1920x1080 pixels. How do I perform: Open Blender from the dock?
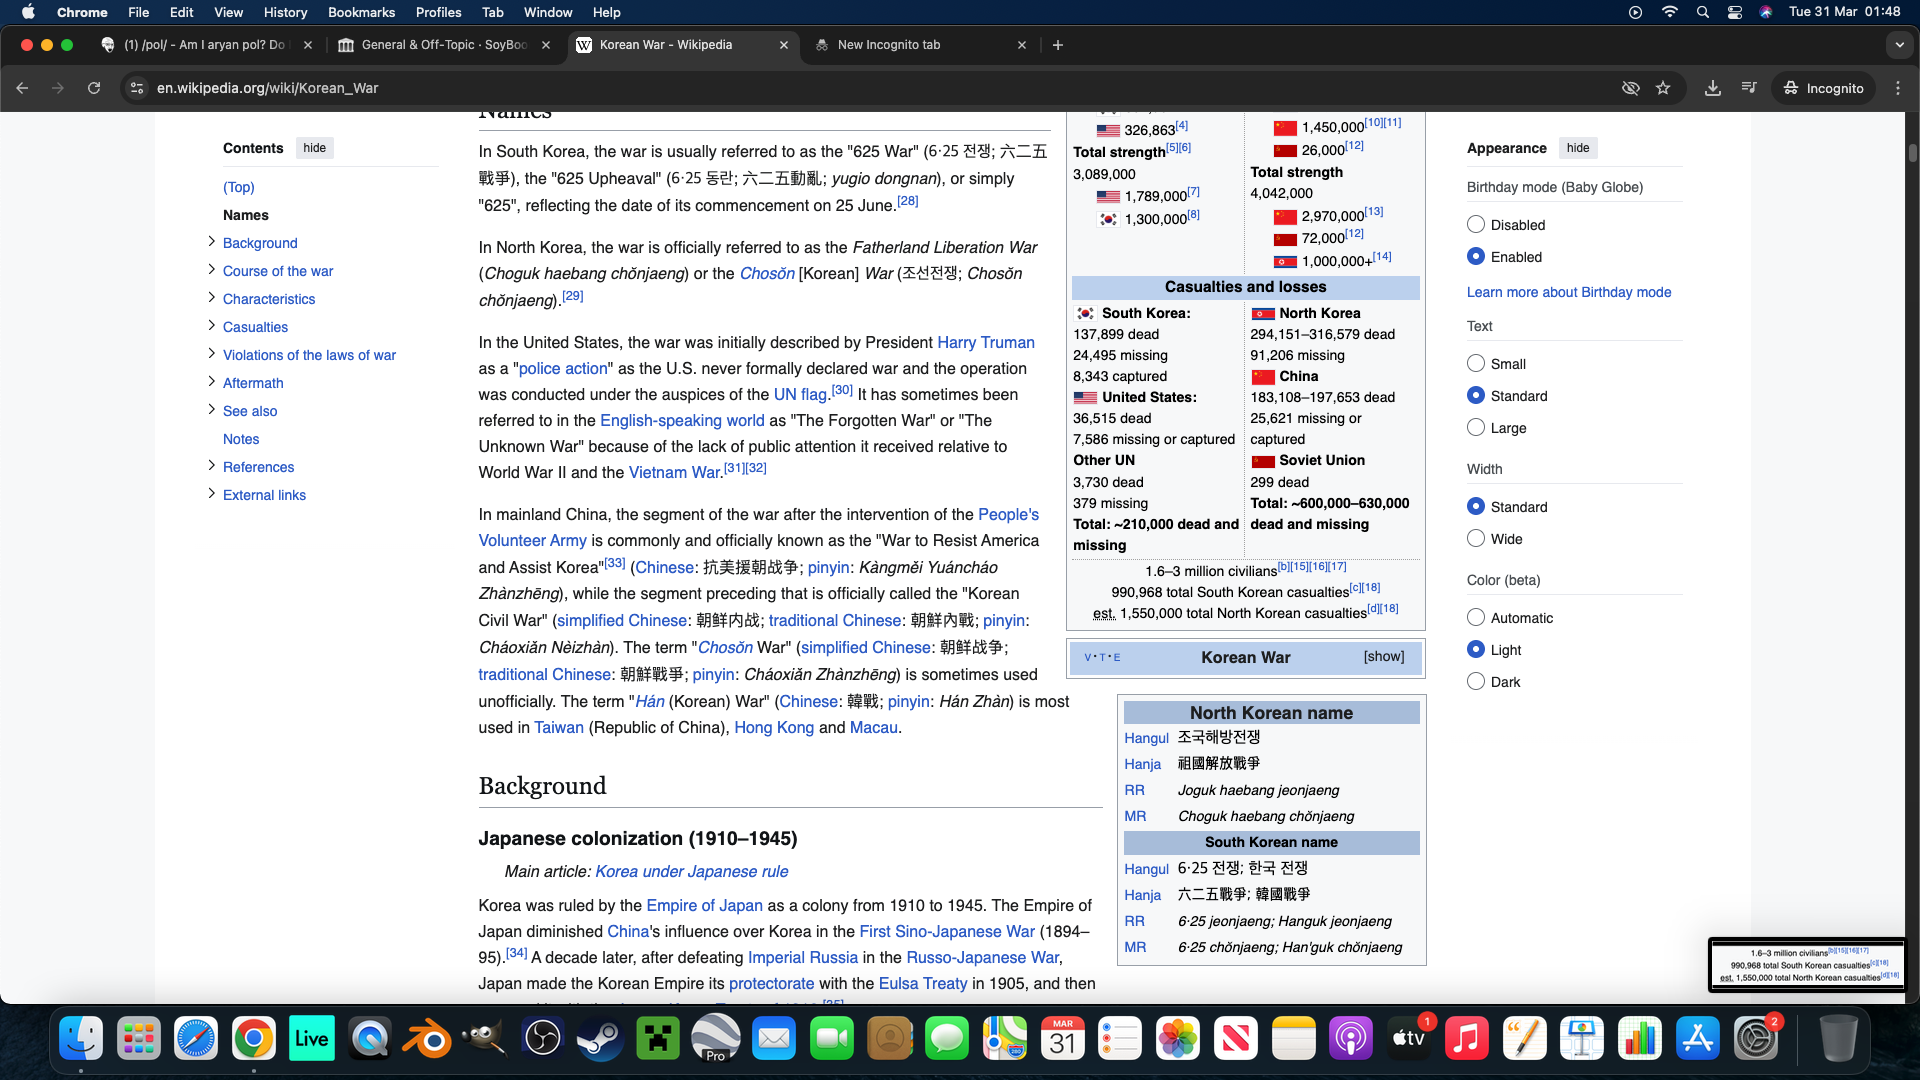(x=427, y=1040)
